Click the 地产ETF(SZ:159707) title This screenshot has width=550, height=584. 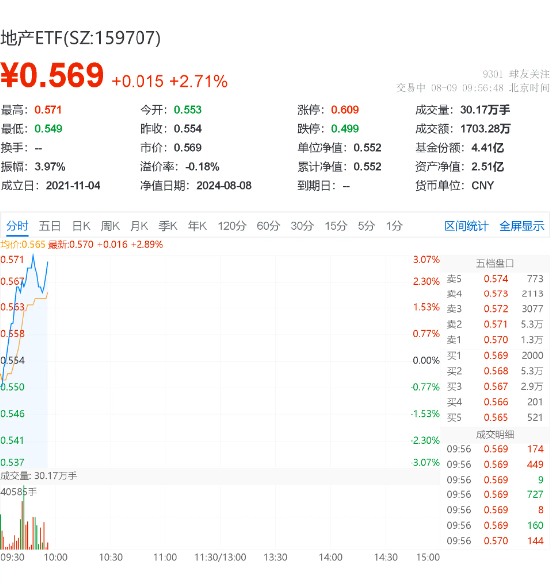80,38
